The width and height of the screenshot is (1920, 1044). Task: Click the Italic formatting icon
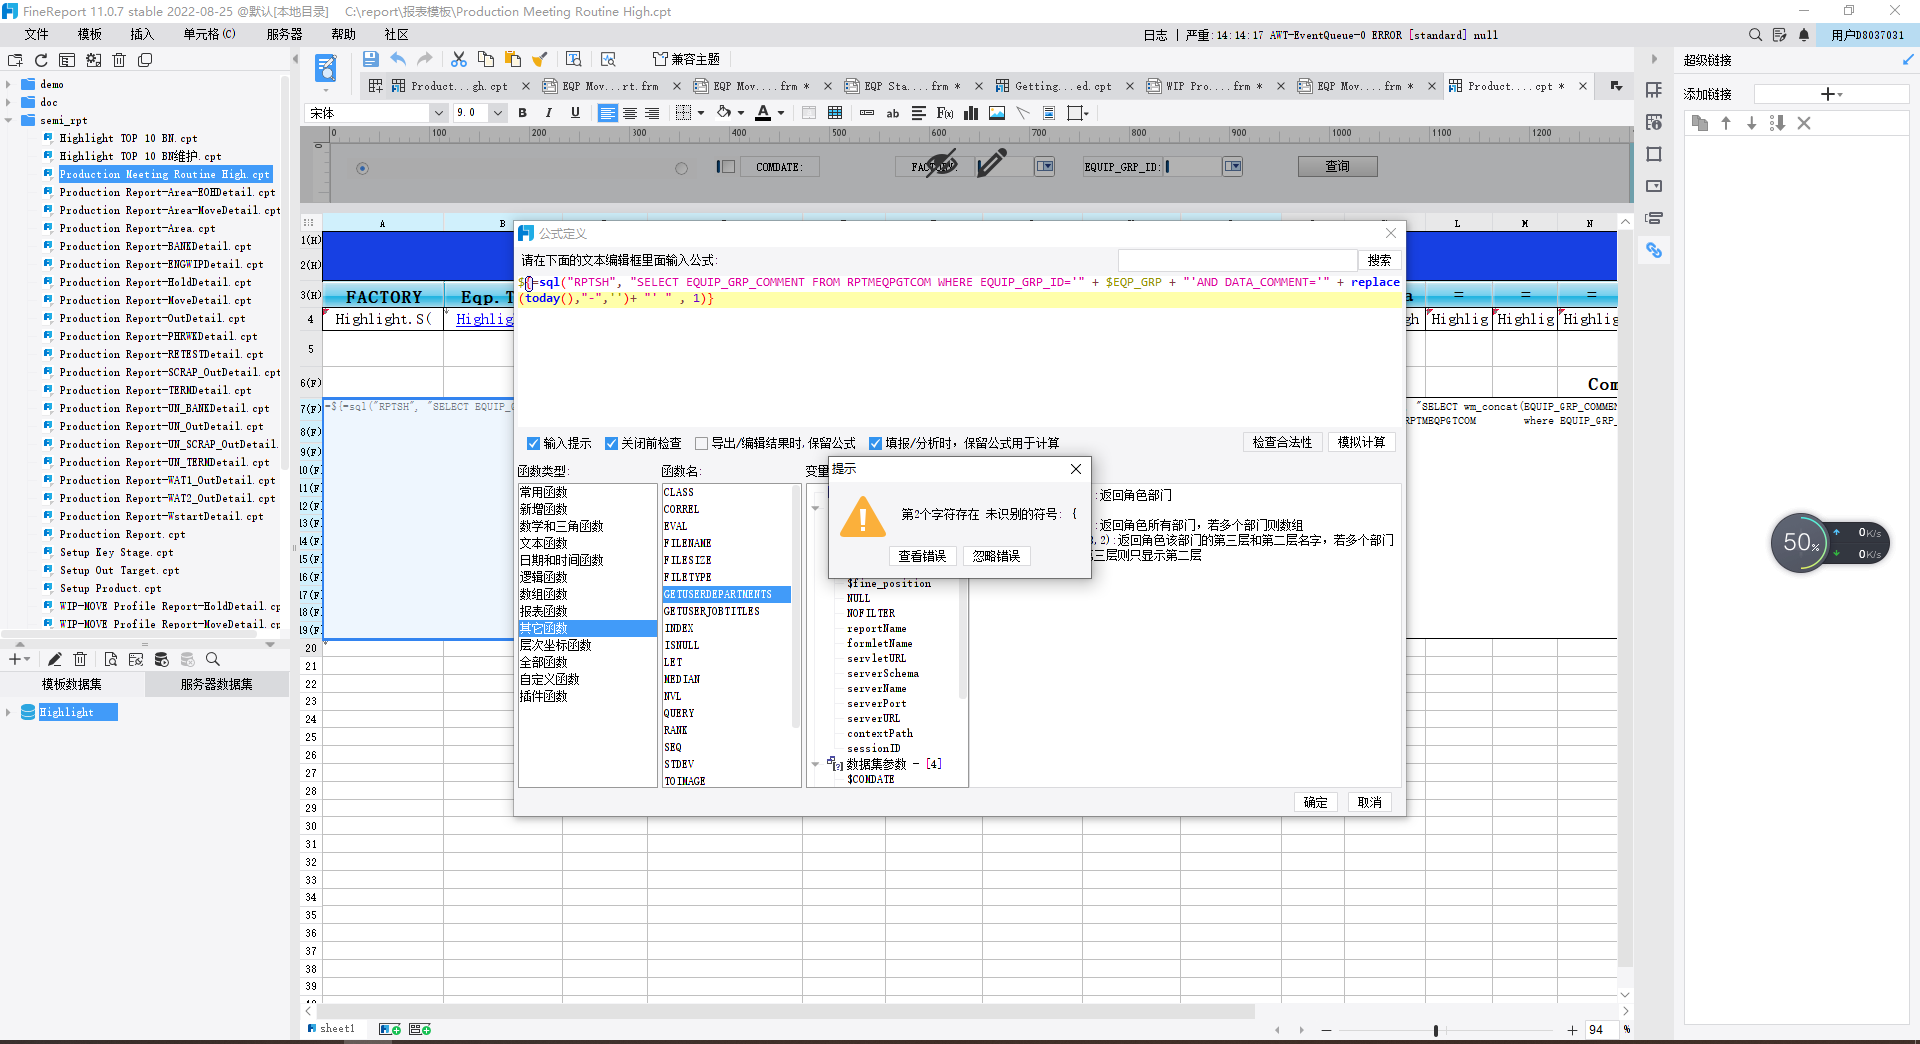pyautogui.click(x=548, y=113)
